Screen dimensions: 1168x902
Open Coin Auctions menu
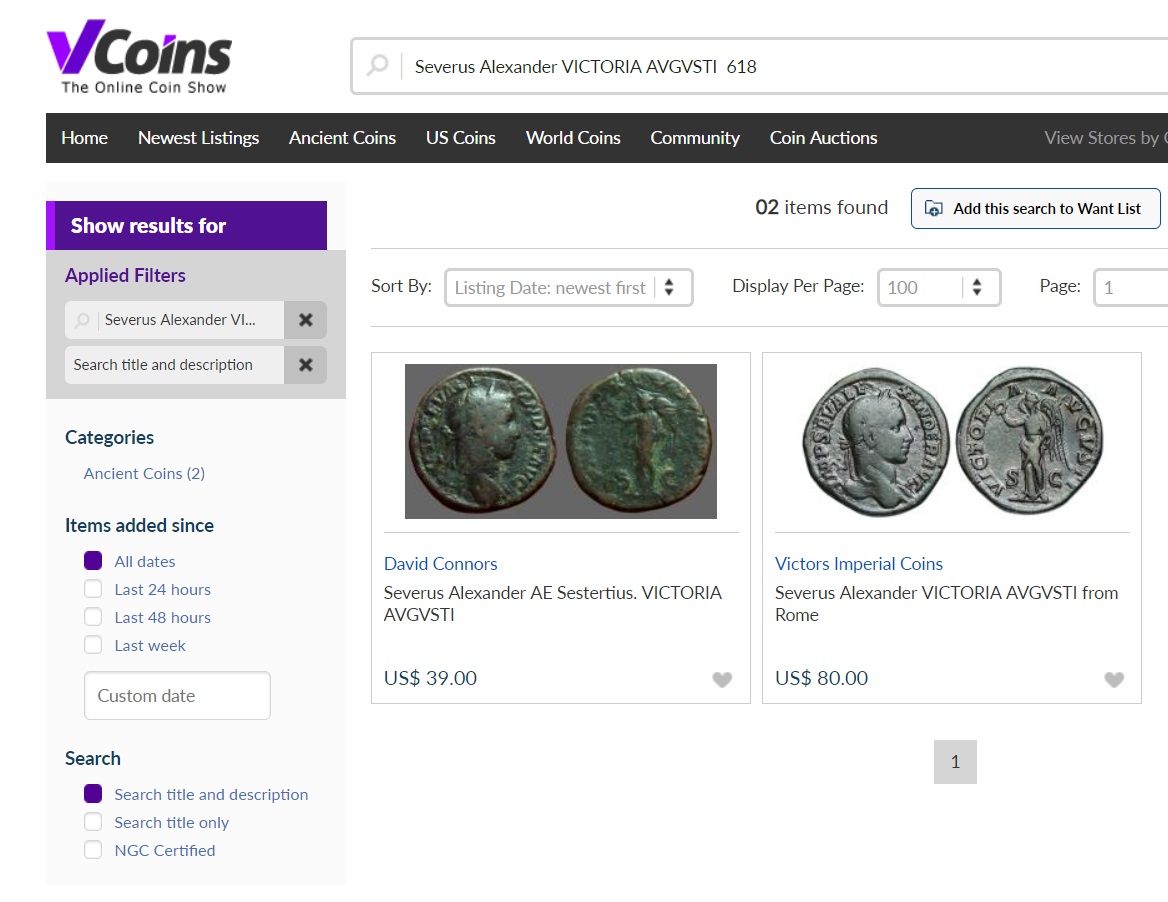pyautogui.click(x=823, y=138)
